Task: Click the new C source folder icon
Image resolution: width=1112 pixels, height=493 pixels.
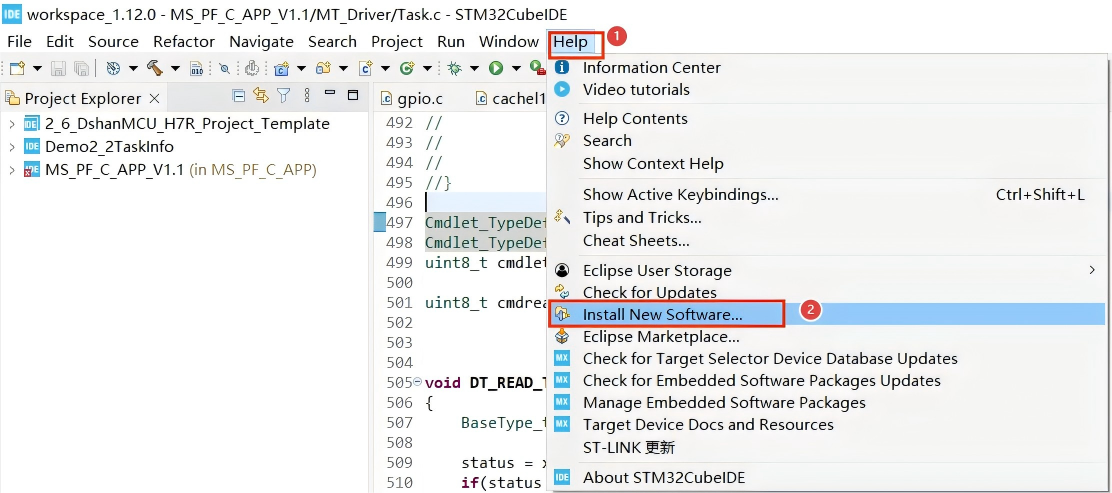Action: pos(282,68)
